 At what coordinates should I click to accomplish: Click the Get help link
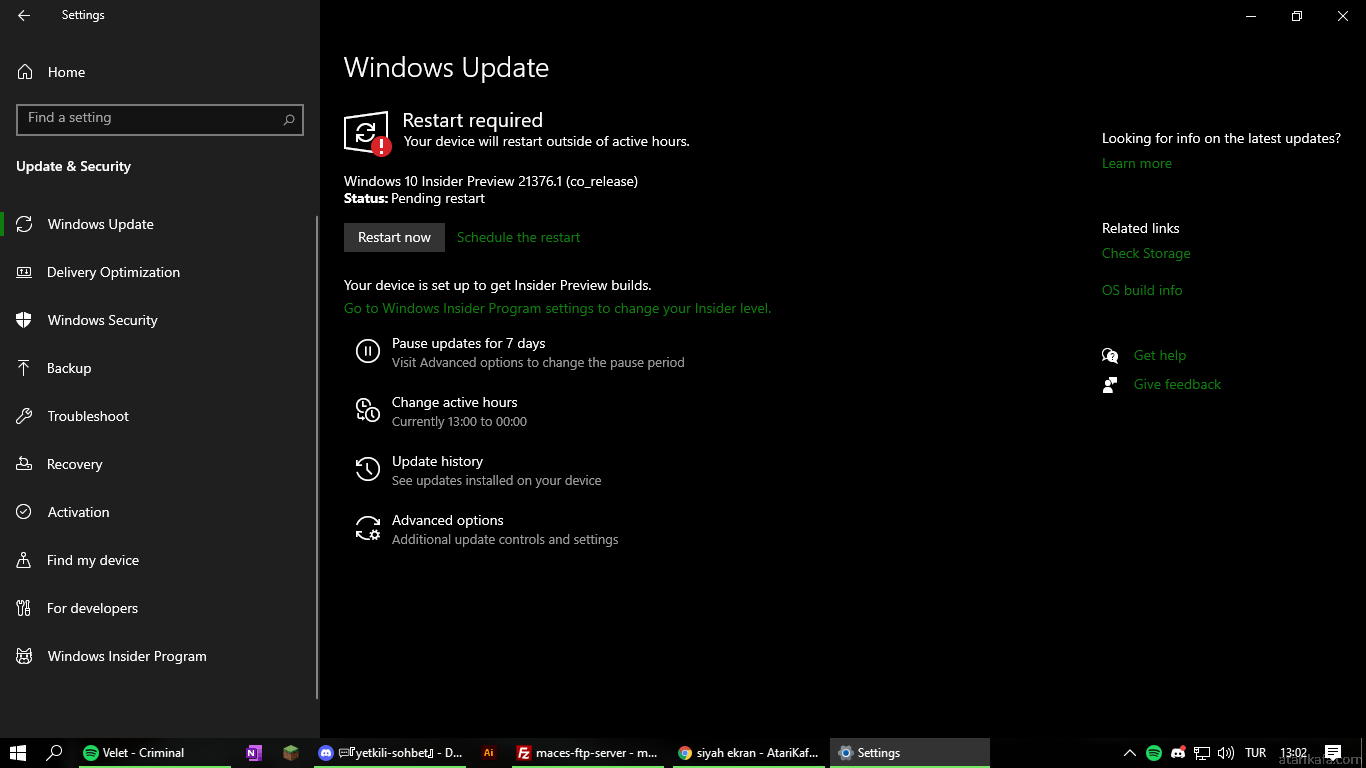tap(1159, 355)
